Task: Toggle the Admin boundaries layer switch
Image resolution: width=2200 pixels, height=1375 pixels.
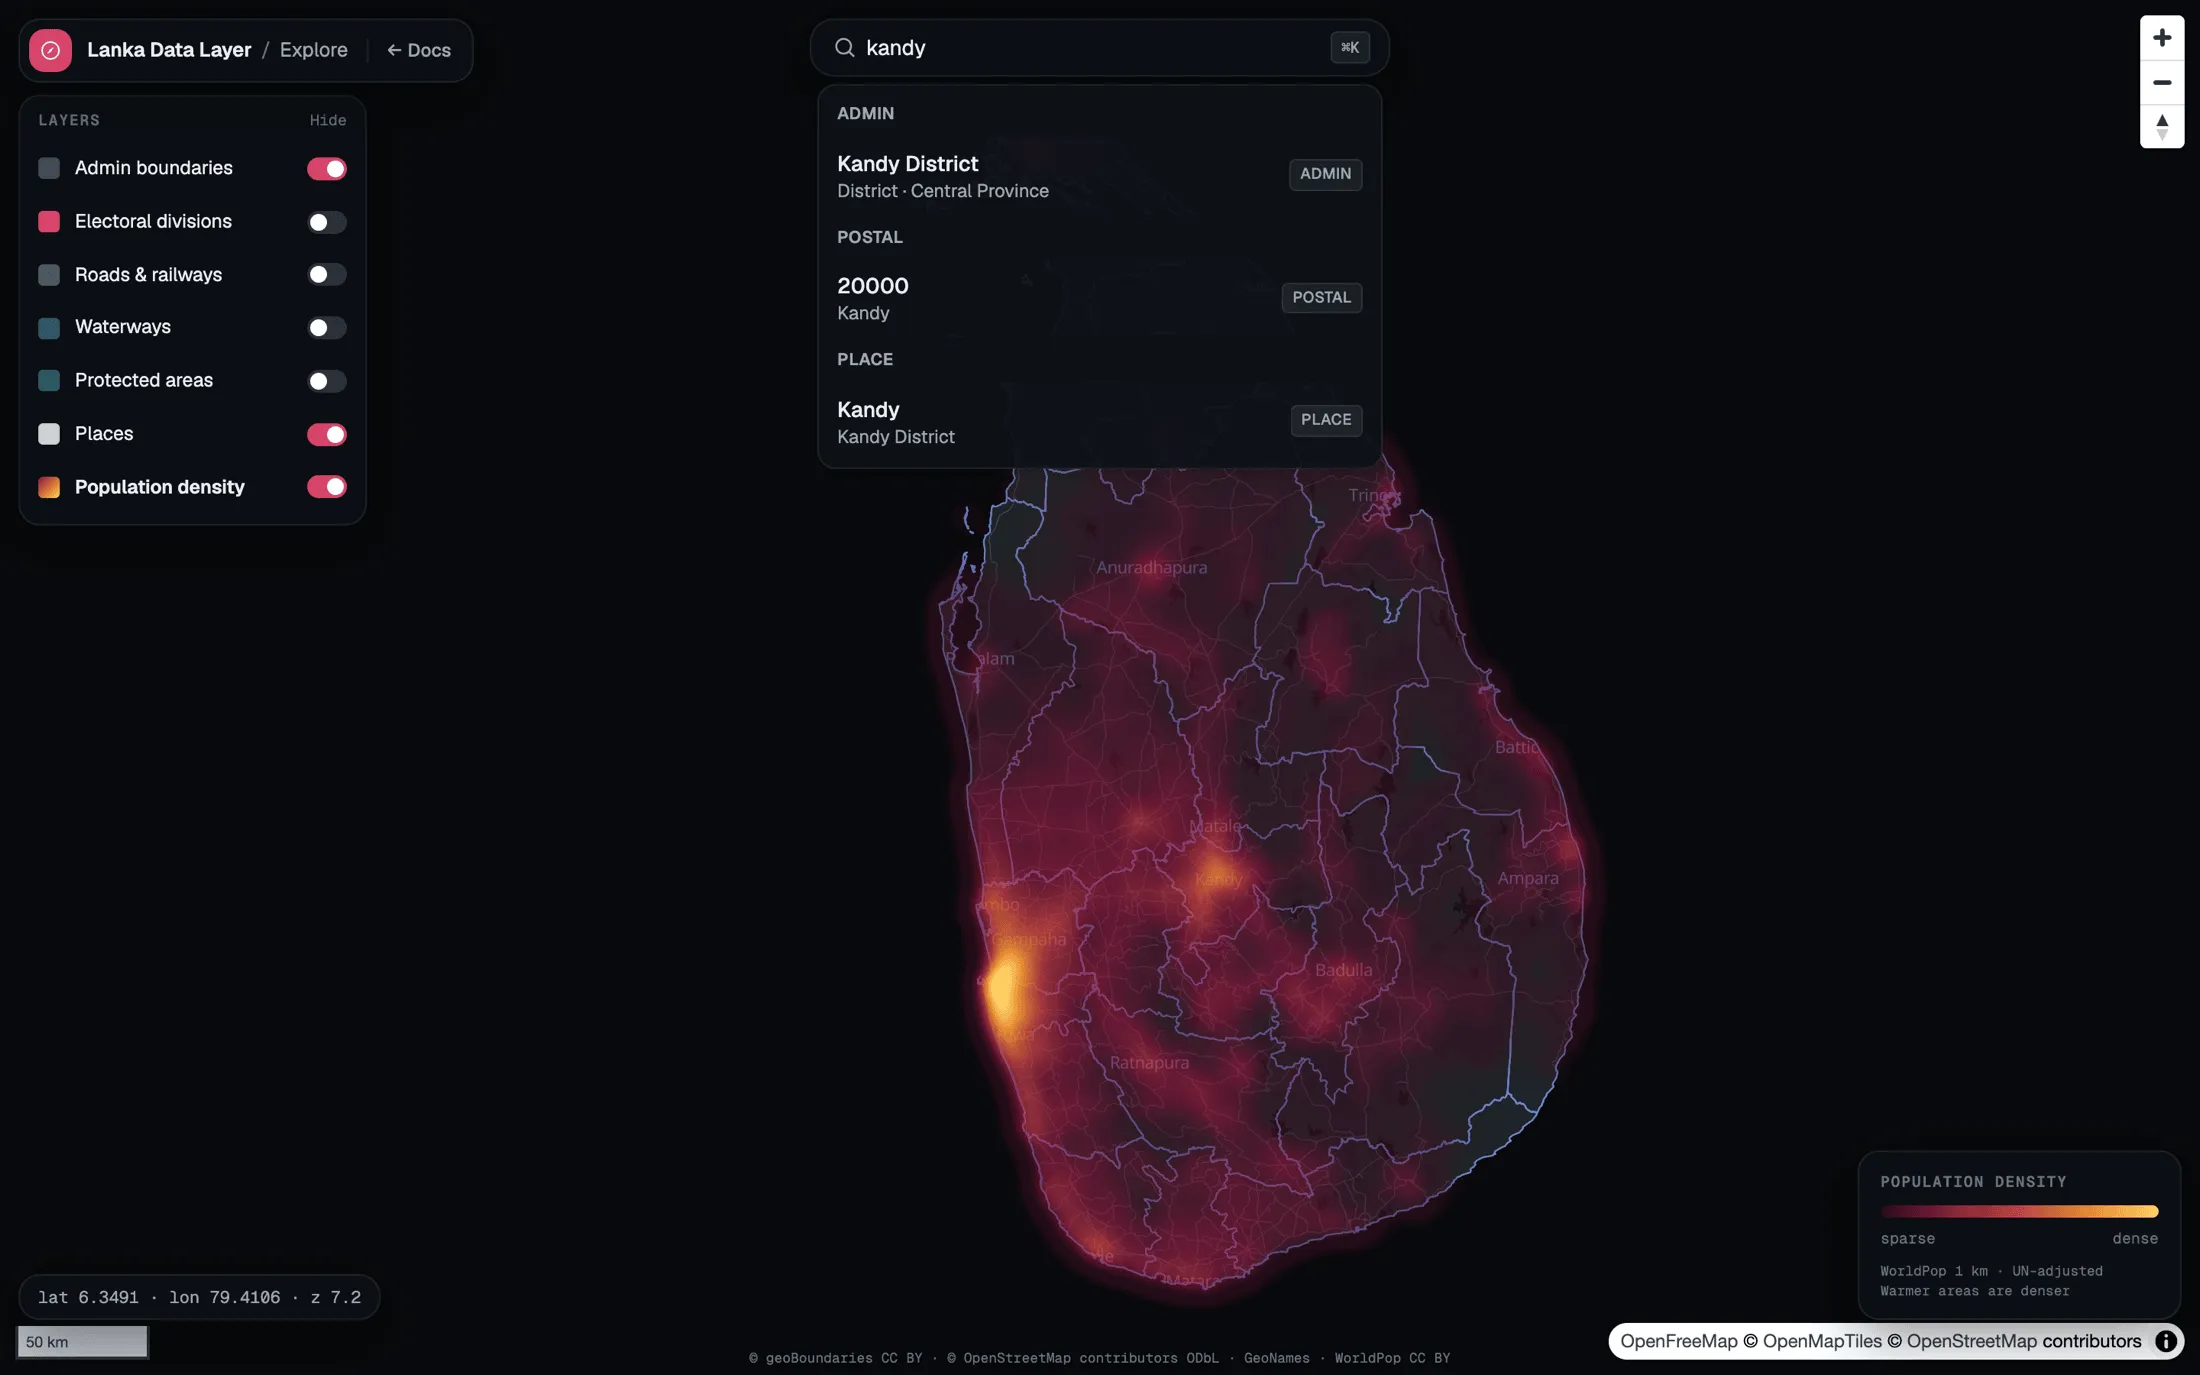Action: point(327,168)
